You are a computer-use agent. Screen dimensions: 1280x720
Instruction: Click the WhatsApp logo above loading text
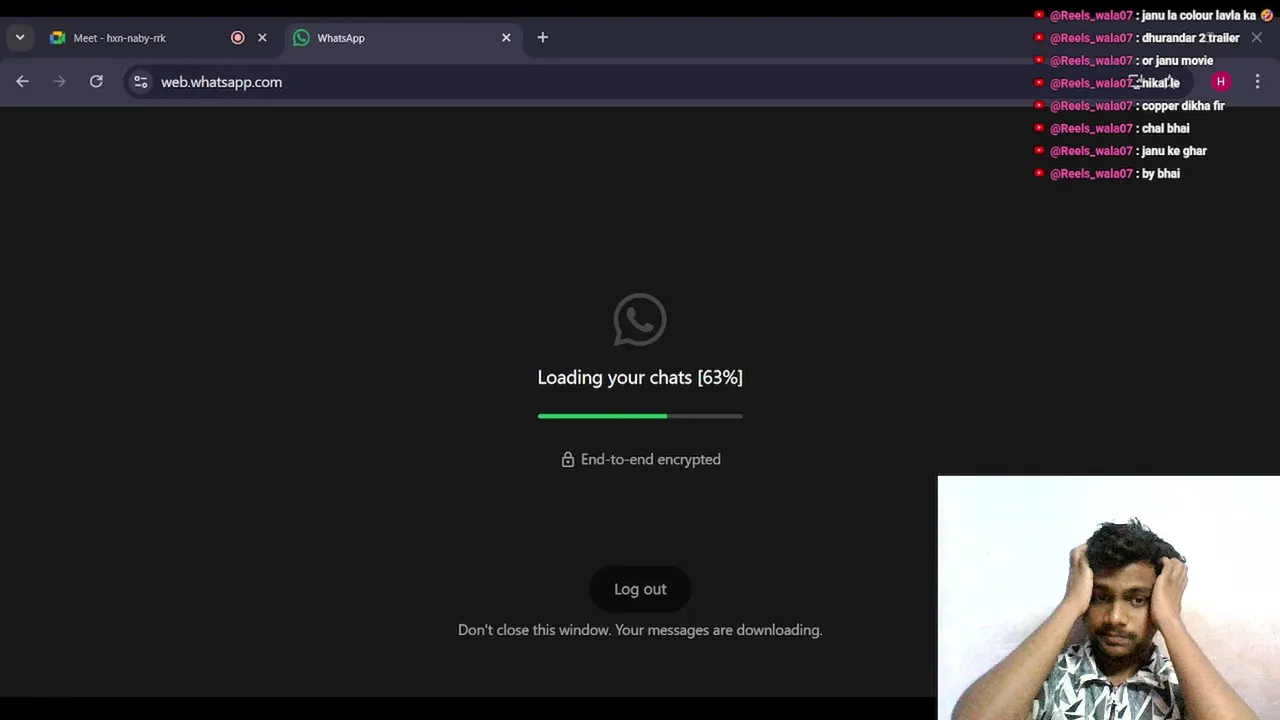click(x=640, y=320)
